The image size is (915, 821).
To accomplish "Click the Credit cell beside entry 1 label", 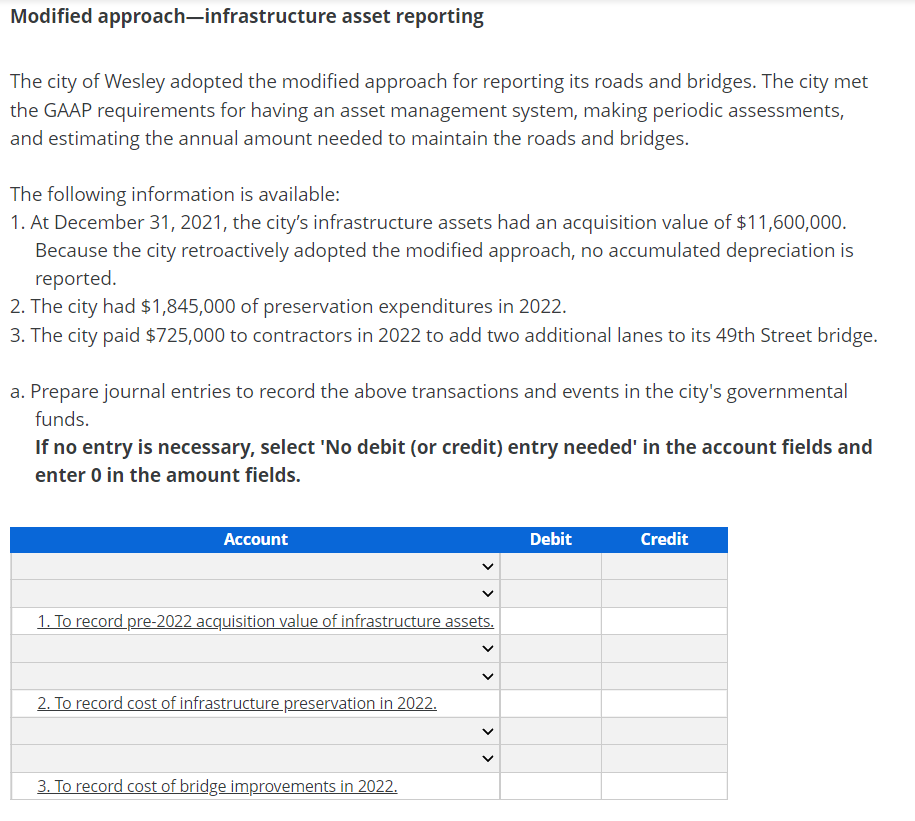I will click(x=664, y=620).
